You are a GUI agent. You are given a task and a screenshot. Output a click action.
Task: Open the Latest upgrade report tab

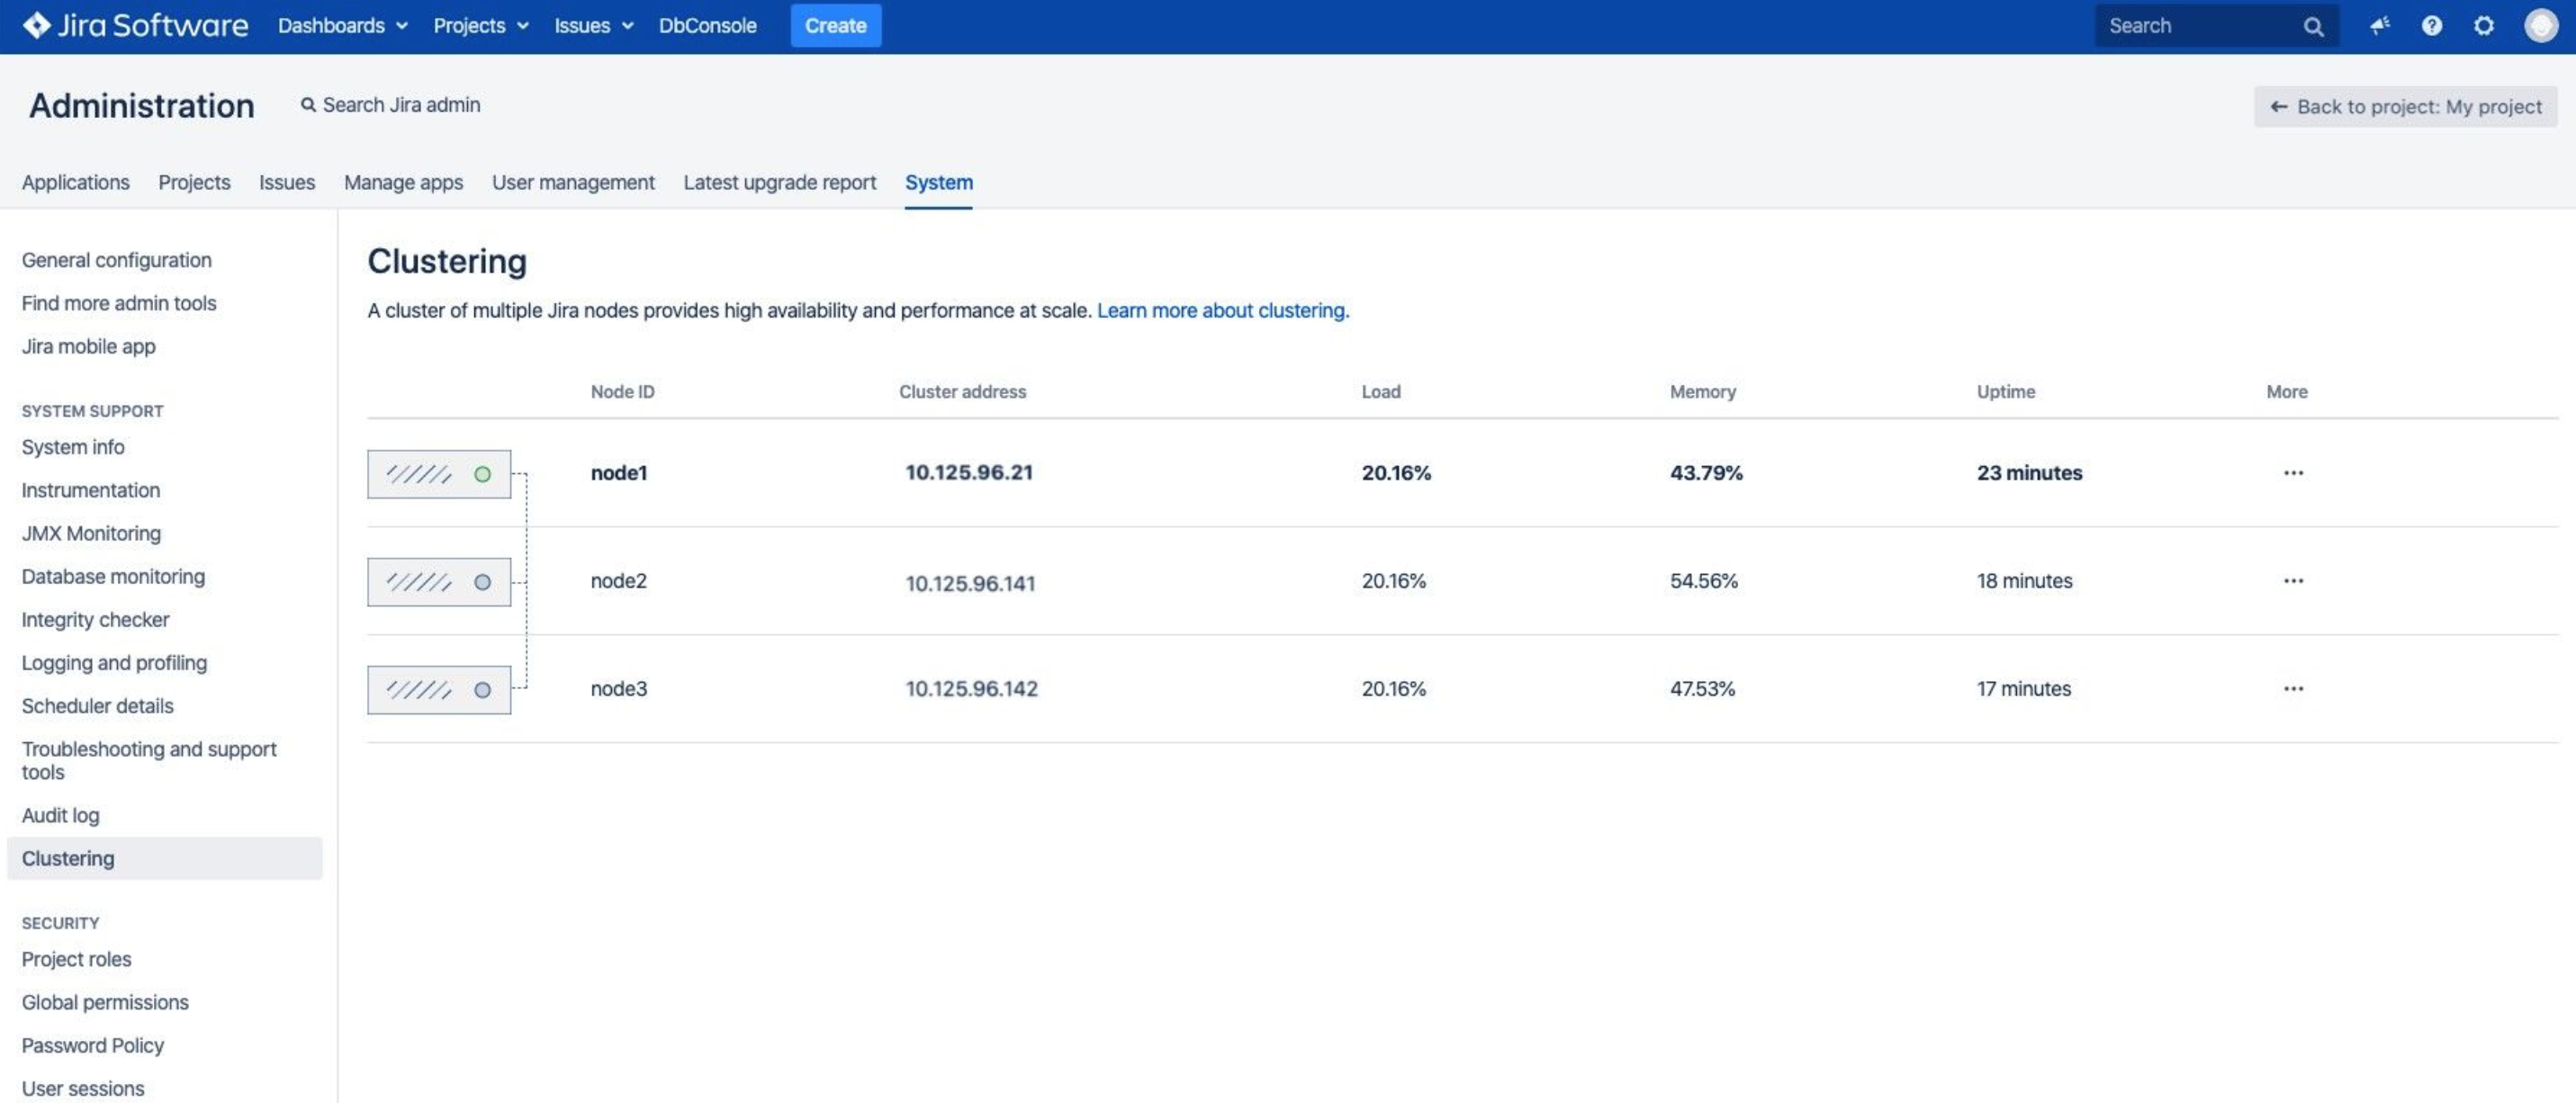point(779,182)
